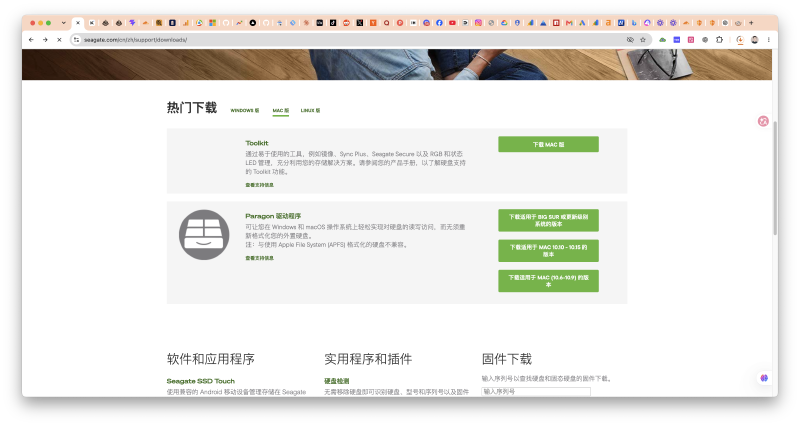800x426 pixels.
Task: Click the 下载 MAC 版 Toolkit button
Action: (x=548, y=144)
